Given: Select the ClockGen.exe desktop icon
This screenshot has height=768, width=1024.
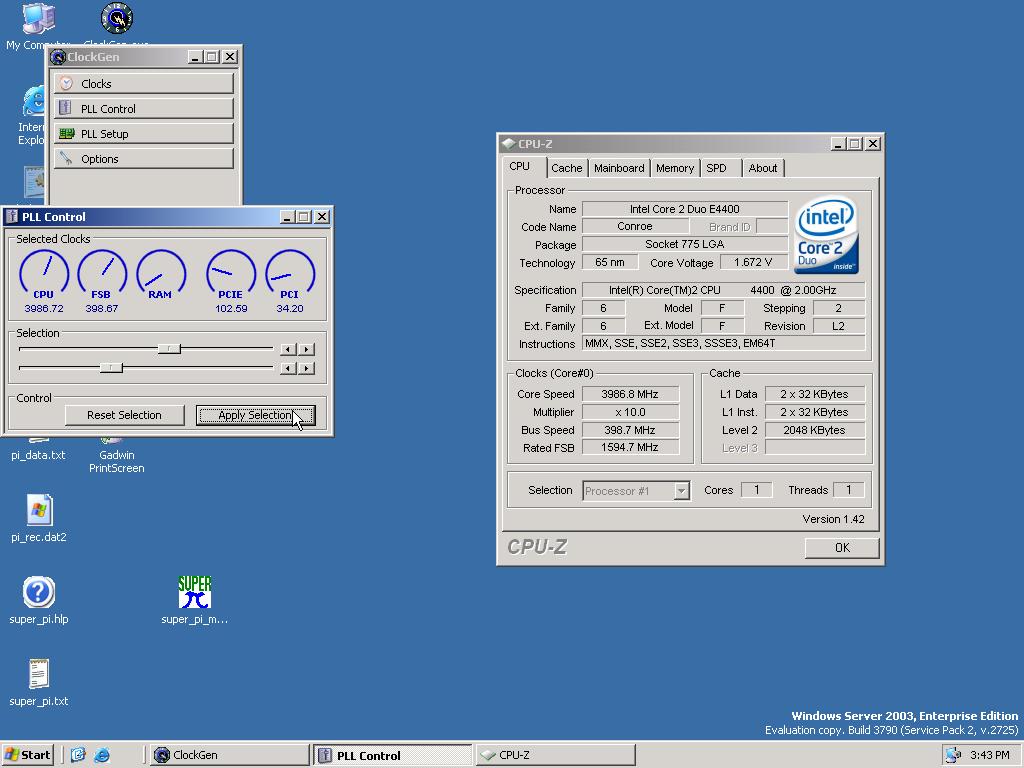Looking at the screenshot, I should pyautogui.click(x=116, y=18).
